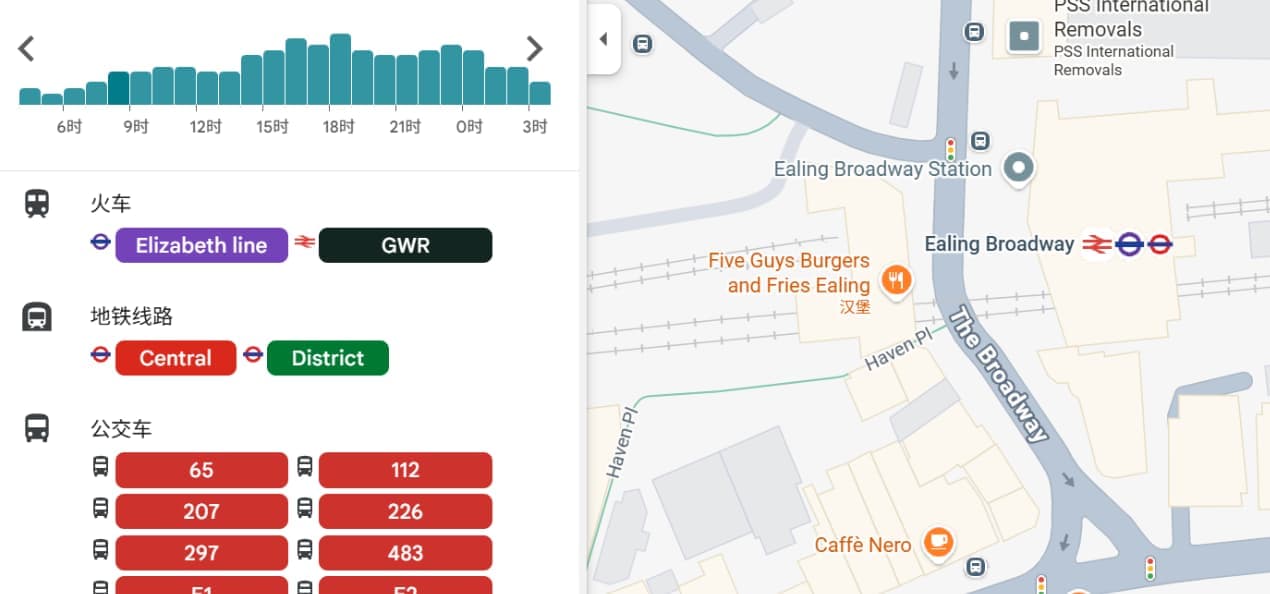The height and width of the screenshot is (594, 1270).
Task: Collapse the side panel with arrow
Action: 603,39
